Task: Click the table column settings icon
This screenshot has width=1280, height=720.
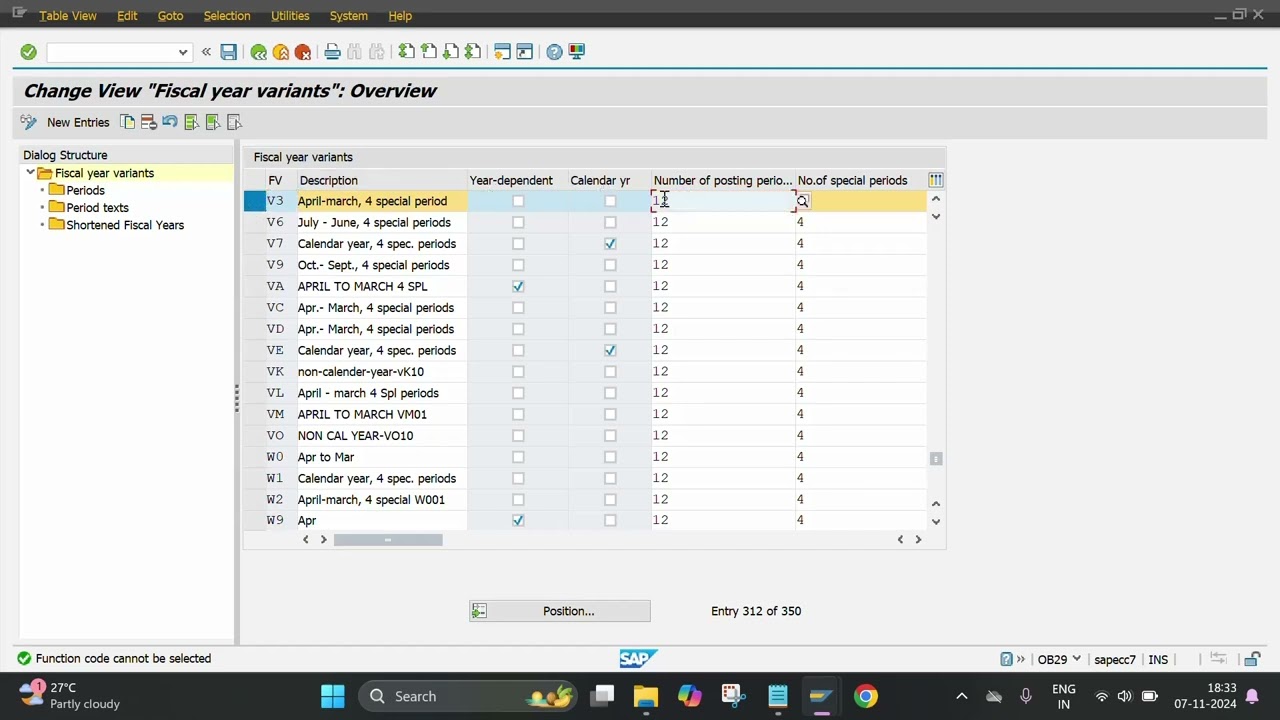Action: 935,180
